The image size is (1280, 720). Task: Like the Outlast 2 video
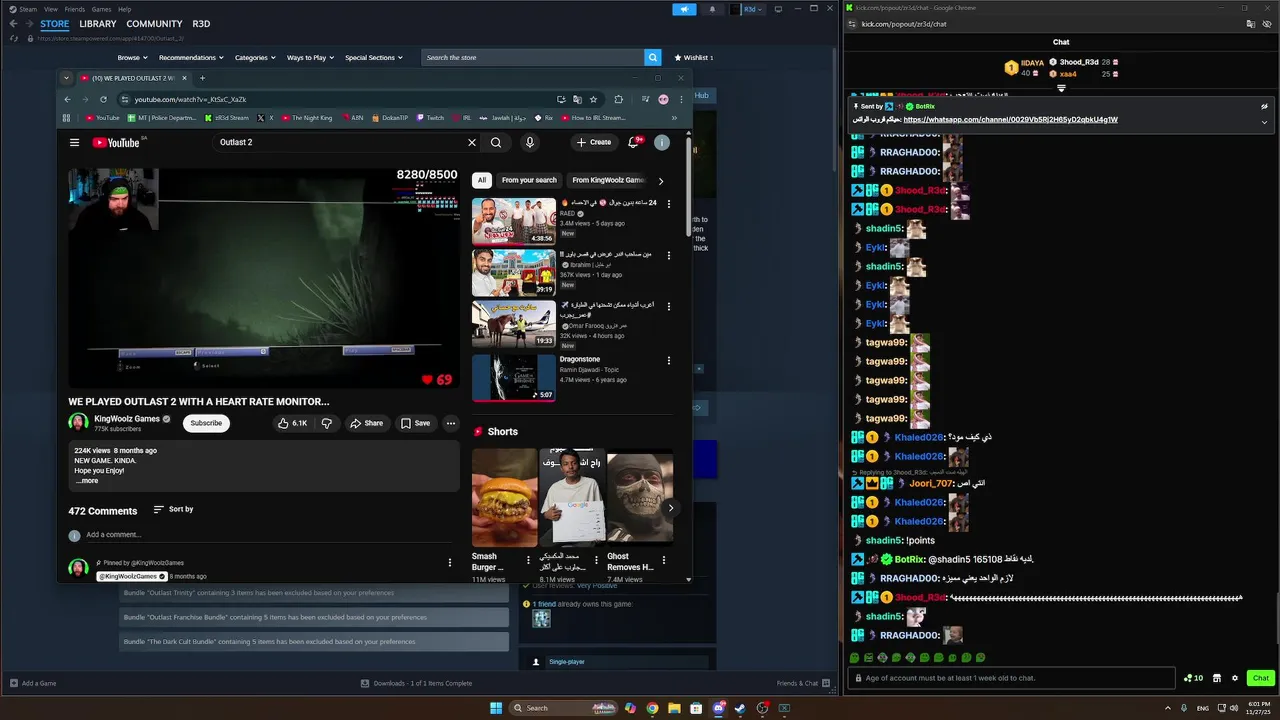293,423
